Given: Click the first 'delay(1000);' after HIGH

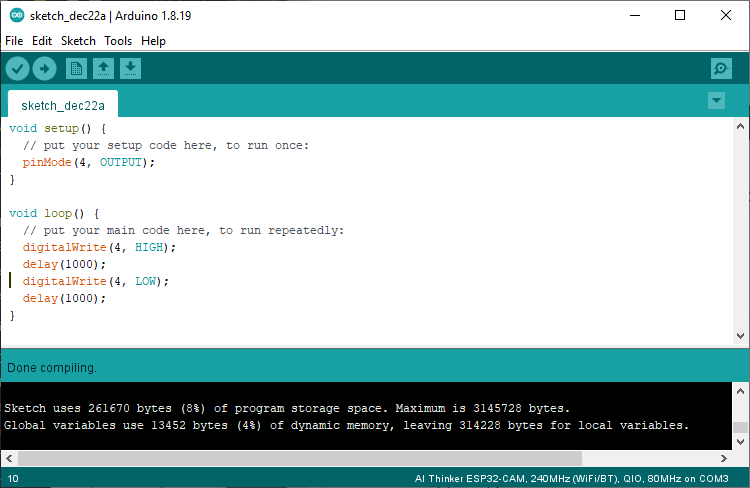Looking at the screenshot, I should 64,264.
